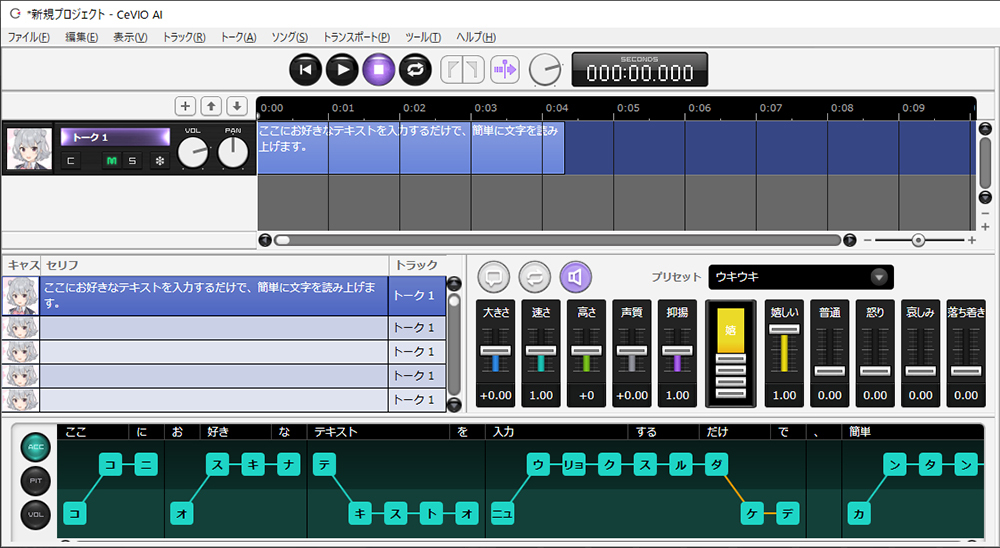Click the rewind to start button
Screen dimensions: 1000x548
click(305, 70)
